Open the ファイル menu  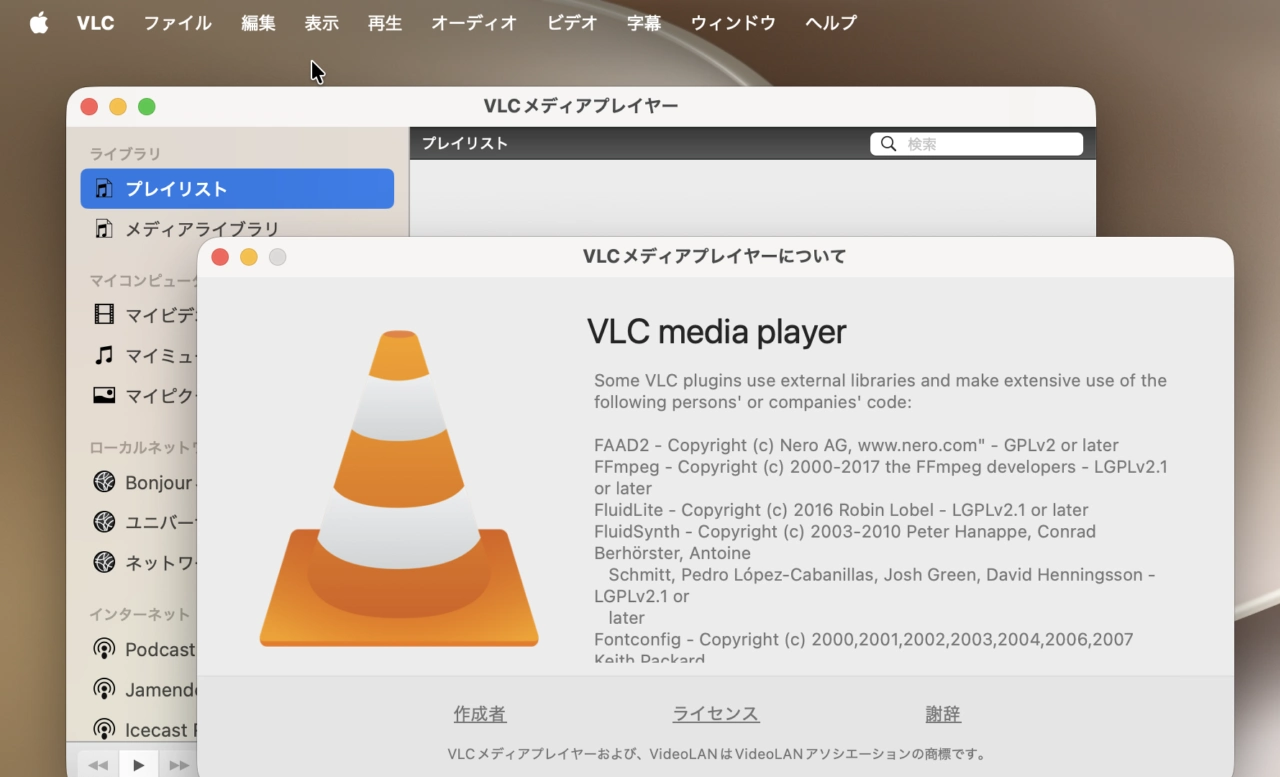pyautogui.click(x=177, y=23)
